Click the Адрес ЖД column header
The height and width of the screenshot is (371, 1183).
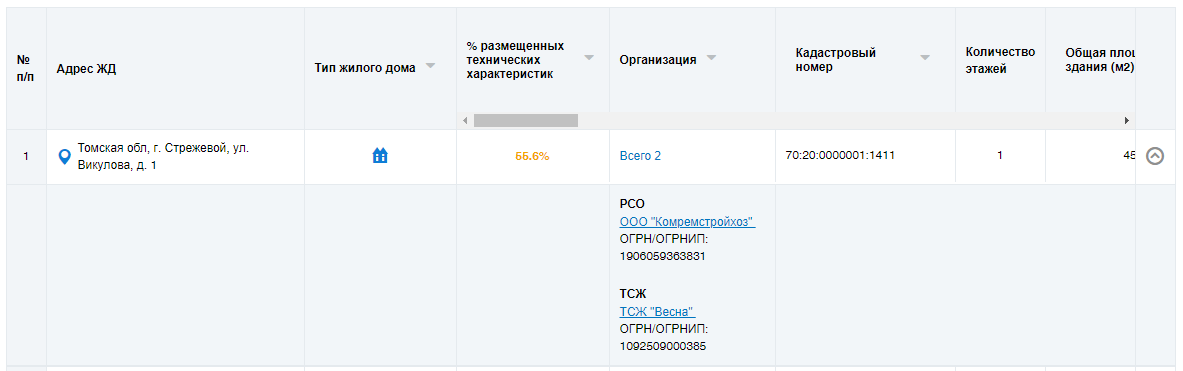pyautogui.click(x=86, y=69)
